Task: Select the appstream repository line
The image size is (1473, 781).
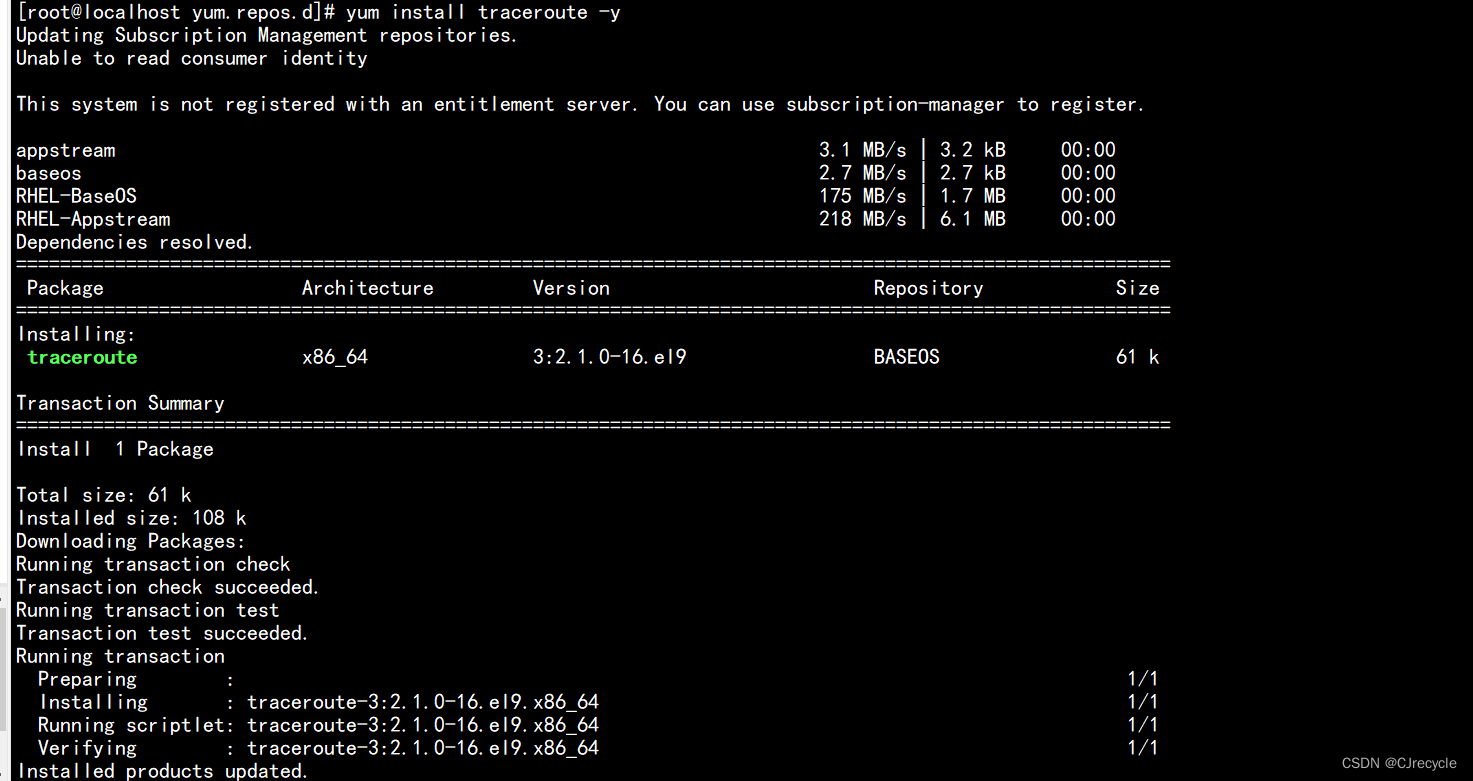Action: click(x=65, y=150)
